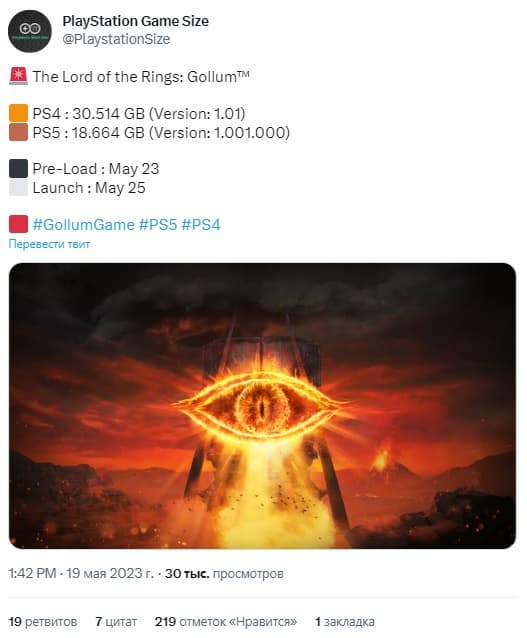Image resolution: width=527 pixels, height=638 pixels.
Task: Open the @PlaystationSize handle
Action: pos(116,39)
